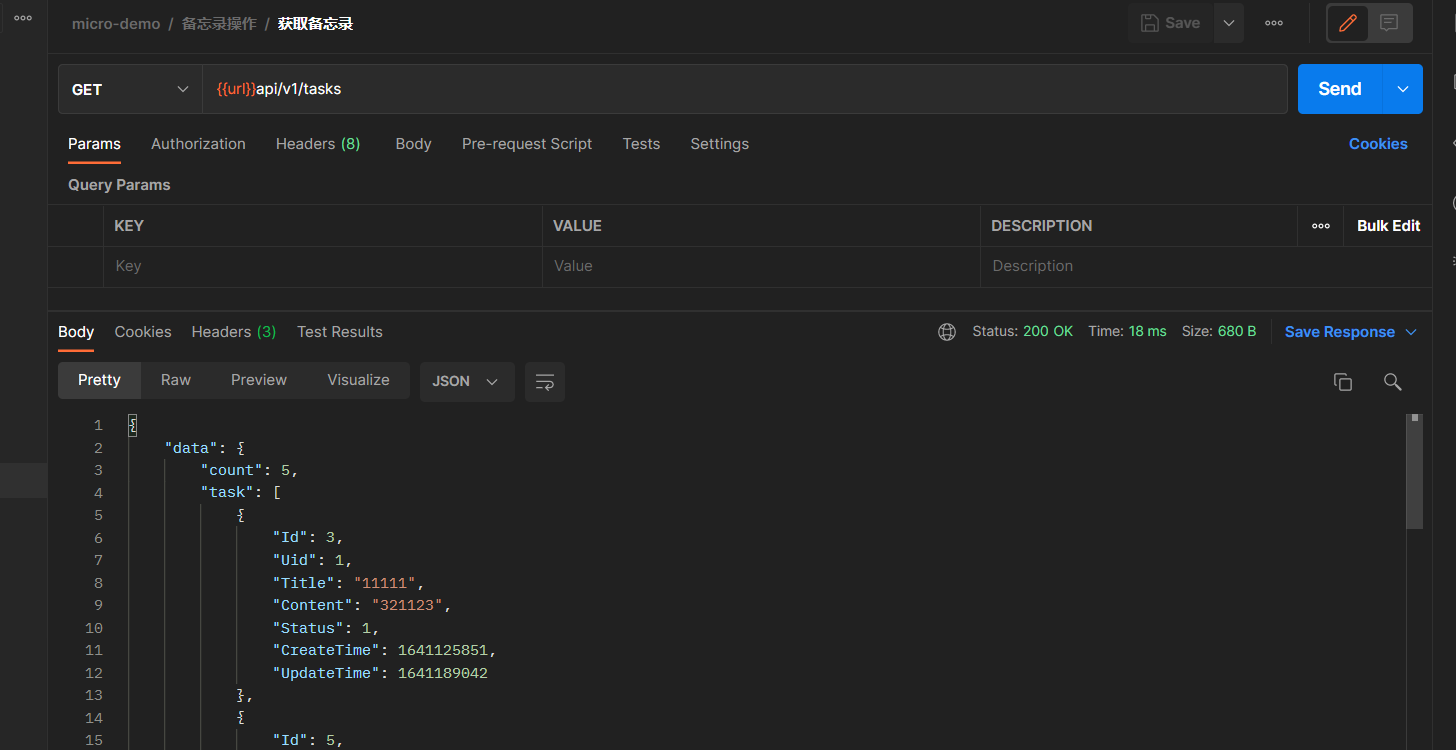Open the response Headers (3) tab
This screenshot has height=750, width=1456.
234,332
